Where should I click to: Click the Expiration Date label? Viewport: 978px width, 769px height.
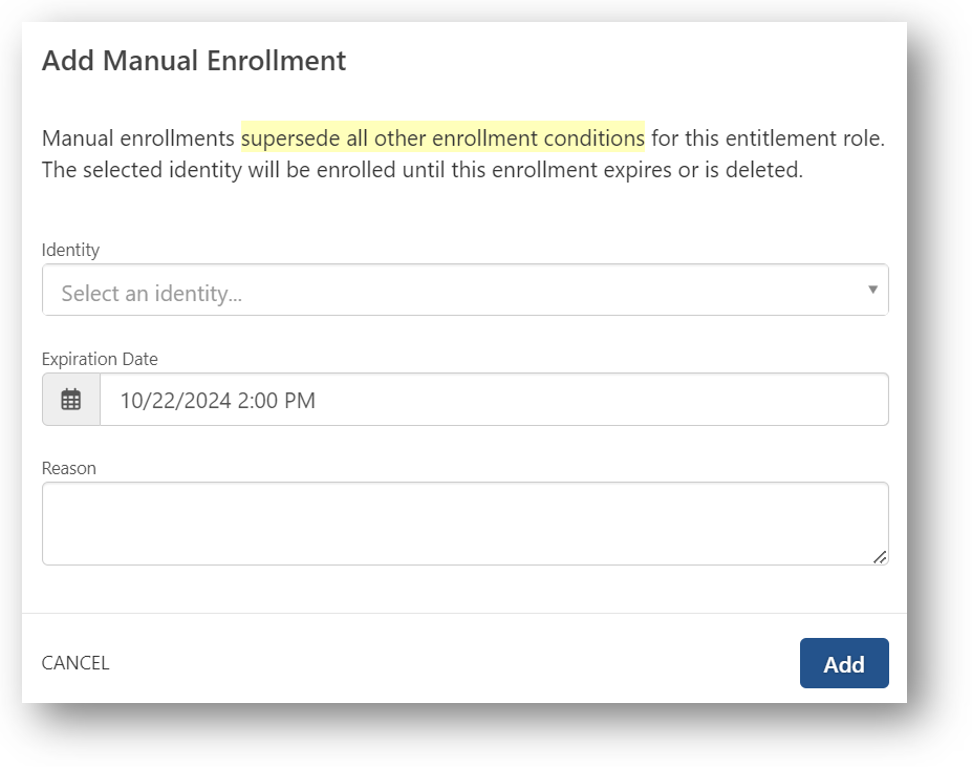pos(99,359)
